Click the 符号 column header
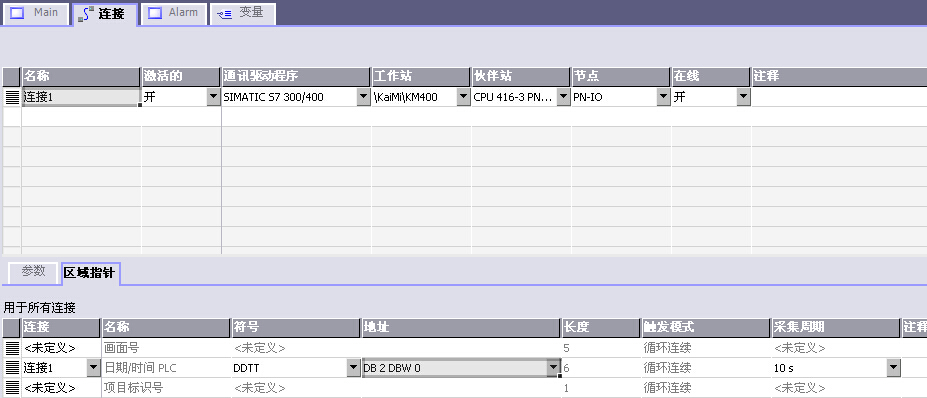927x398 pixels. coord(296,328)
